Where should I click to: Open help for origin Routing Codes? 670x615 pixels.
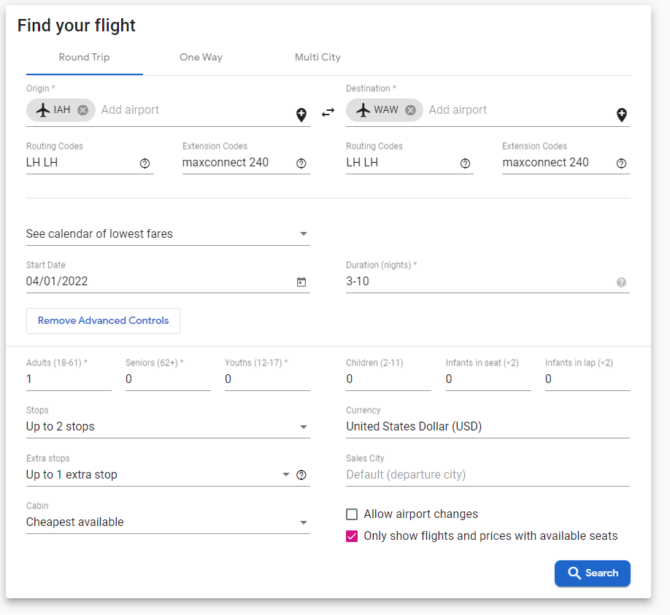coord(145,163)
